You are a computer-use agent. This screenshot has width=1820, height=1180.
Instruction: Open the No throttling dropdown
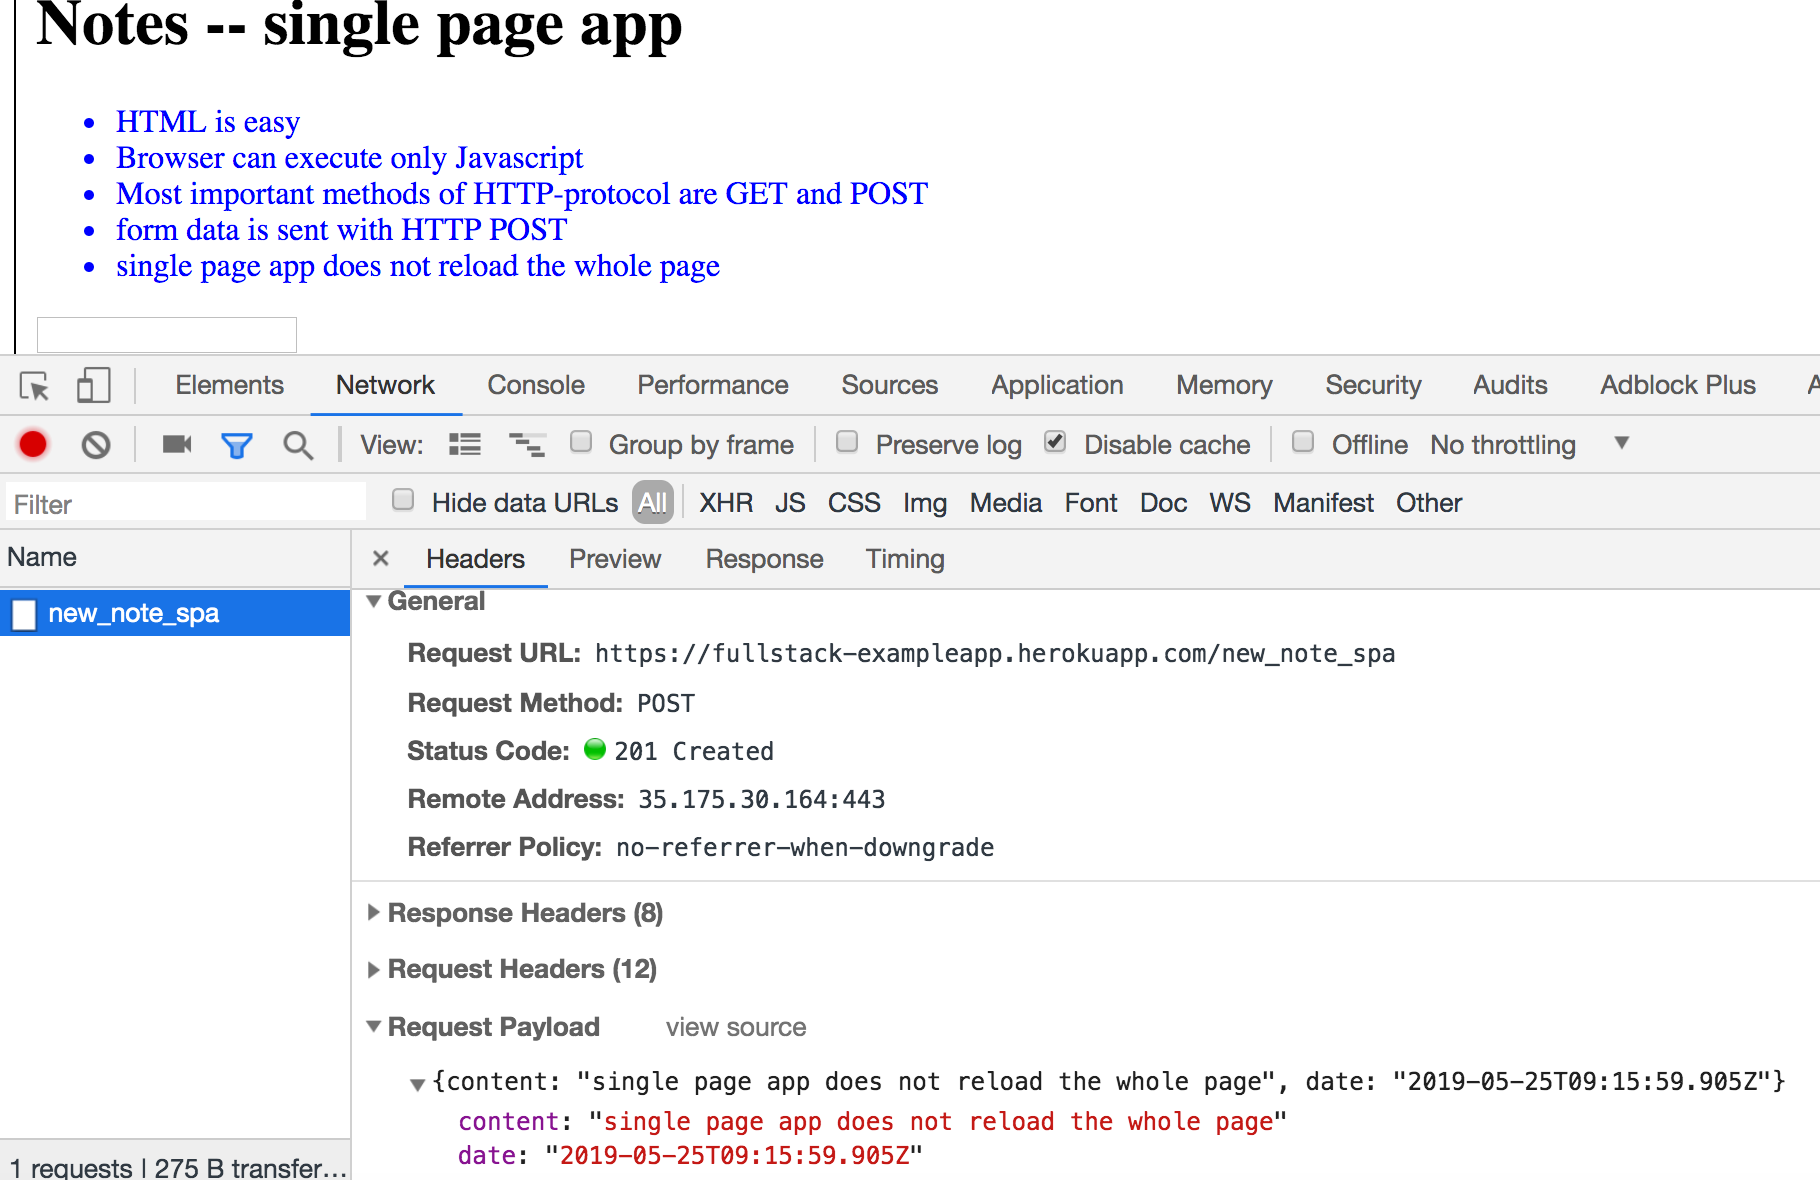pyautogui.click(x=1529, y=444)
